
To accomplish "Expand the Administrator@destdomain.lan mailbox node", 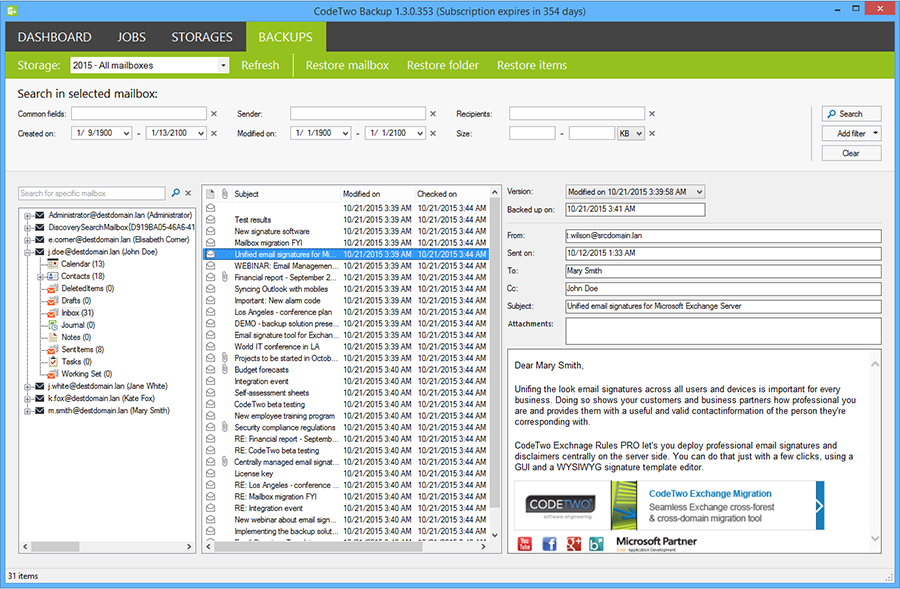I will (x=27, y=216).
